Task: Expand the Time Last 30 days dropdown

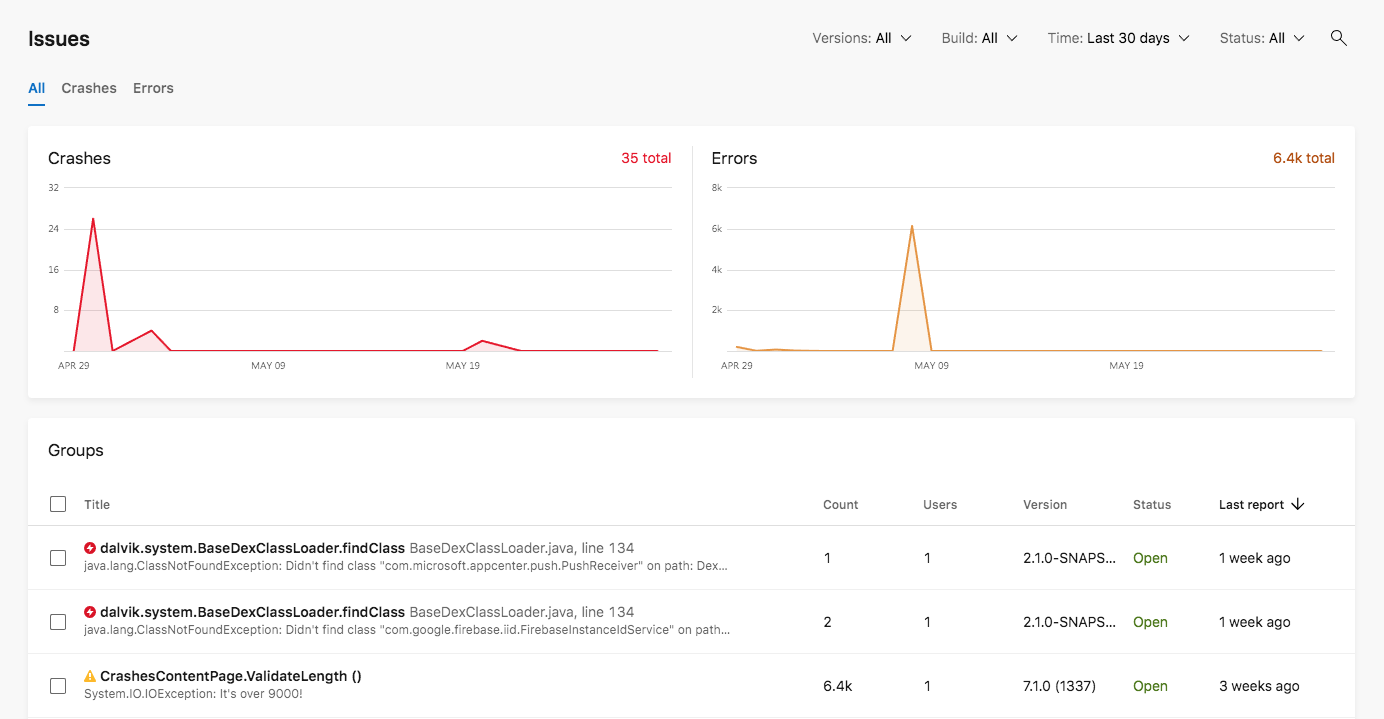Action: pyautogui.click(x=1118, y=38)
